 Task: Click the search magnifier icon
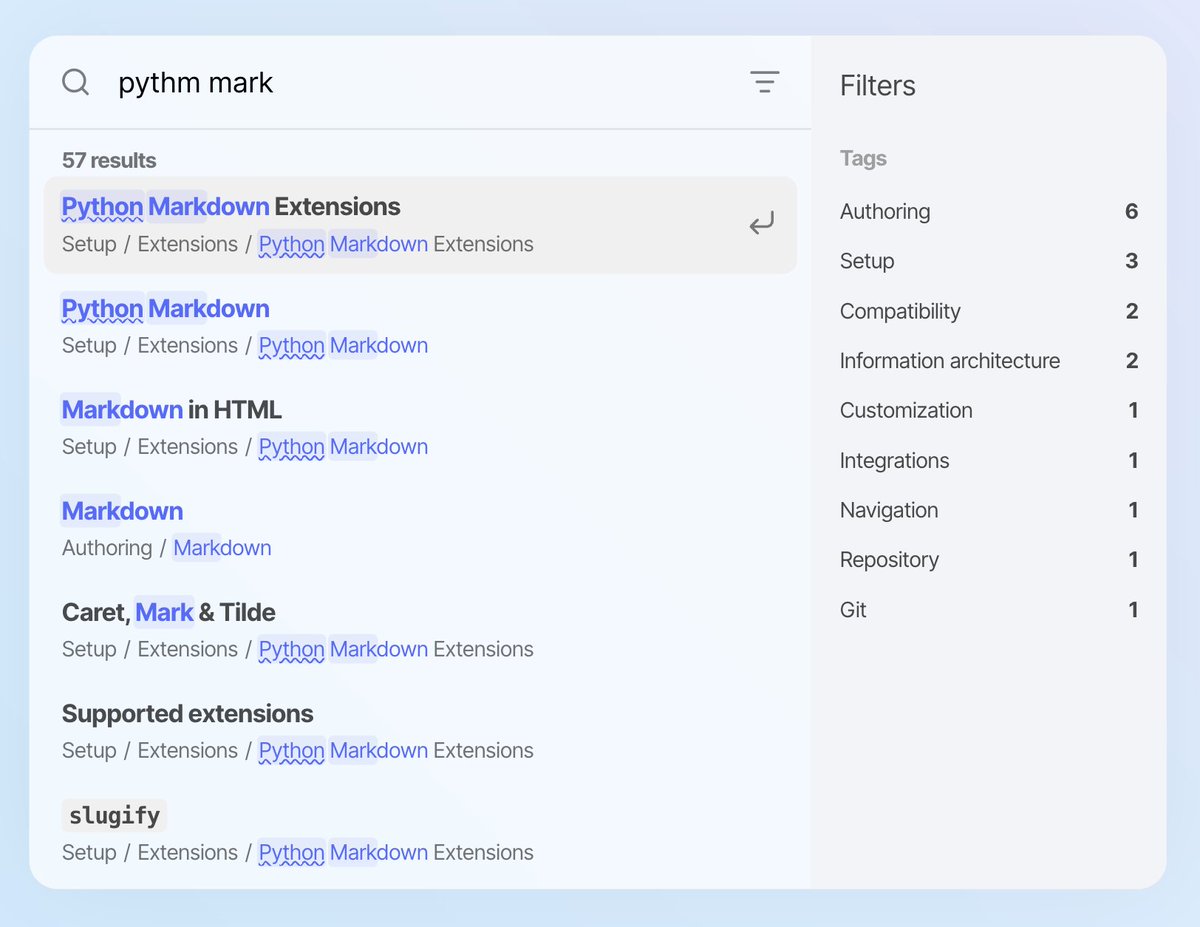click(76, 82)
